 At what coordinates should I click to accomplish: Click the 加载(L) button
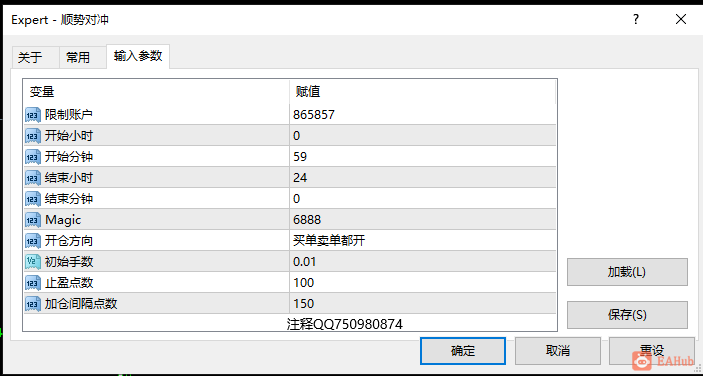click(627, 272)
